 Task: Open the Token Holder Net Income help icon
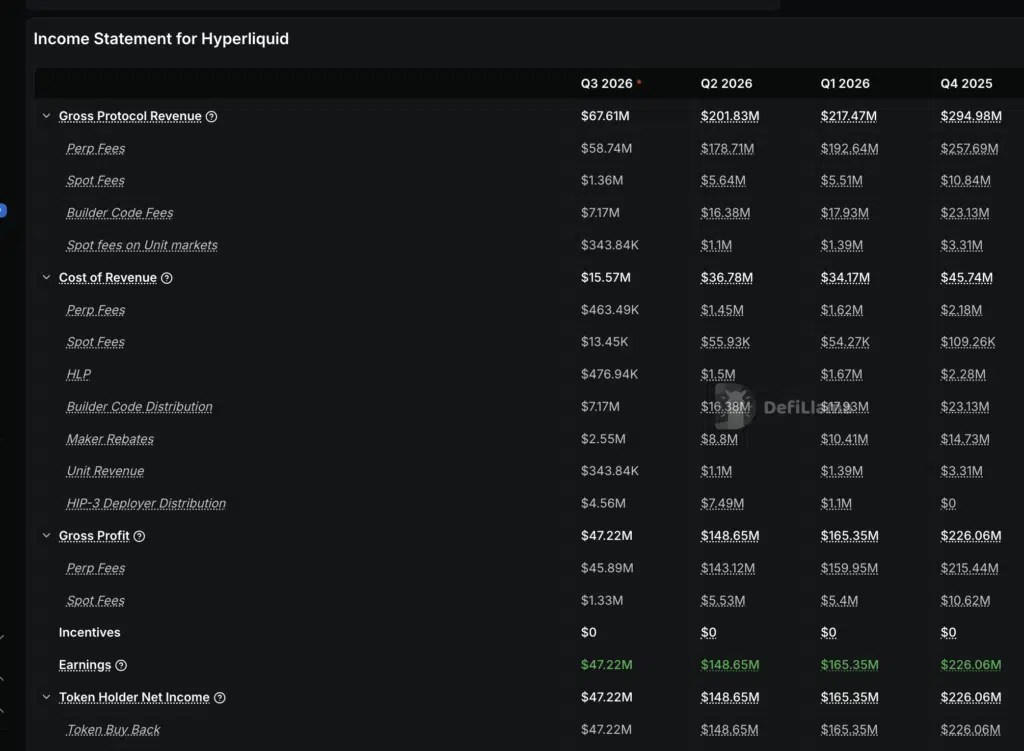point(219,697)
